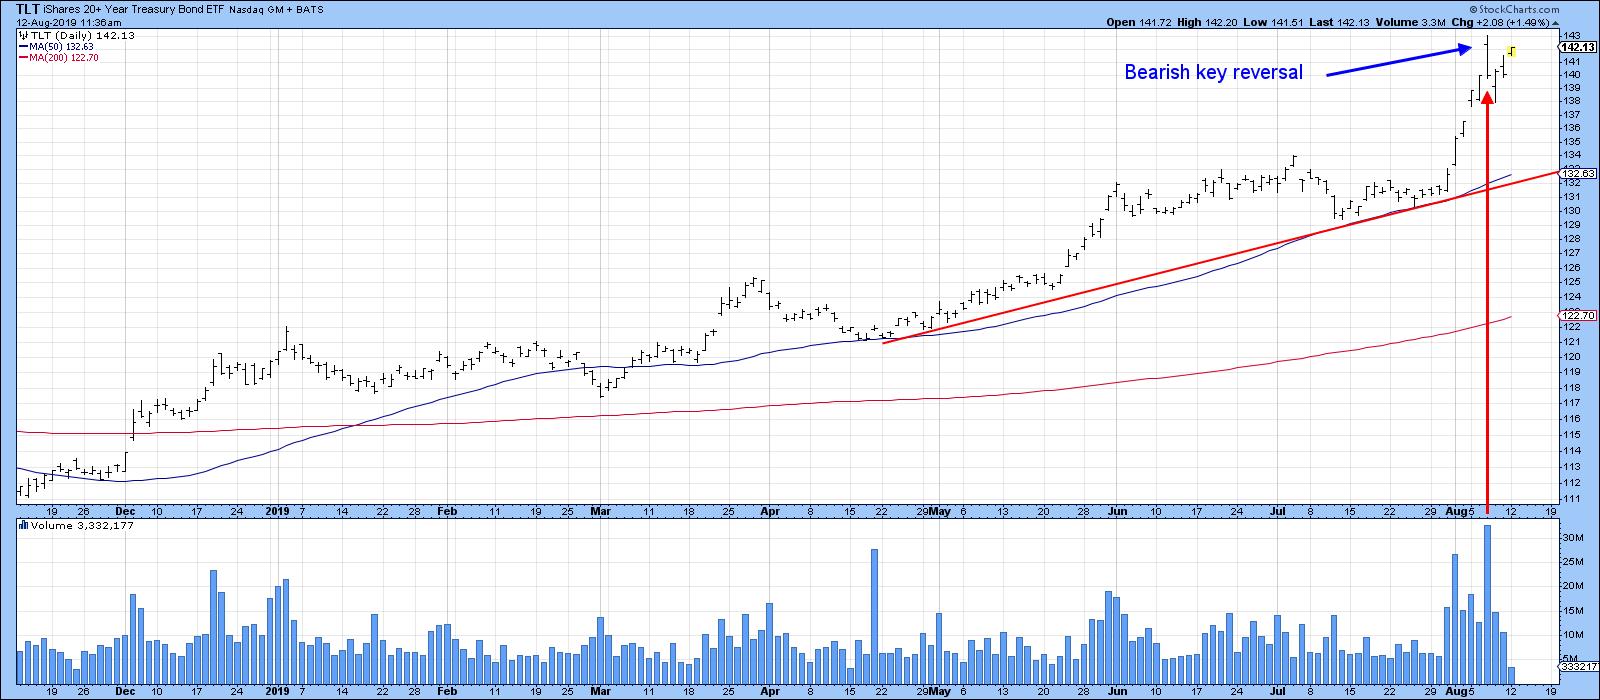The height and width of the screenshot is (700, 1600).
Task: Click the Apr month label on volume panel axis
Action: 771,690
